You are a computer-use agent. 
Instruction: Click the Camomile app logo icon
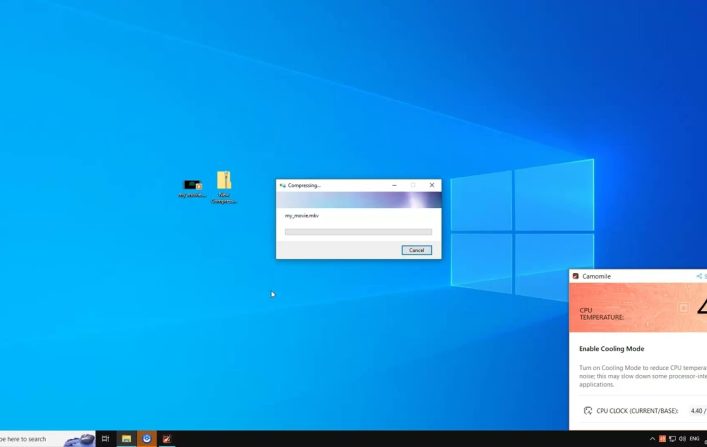click(575, 275)
